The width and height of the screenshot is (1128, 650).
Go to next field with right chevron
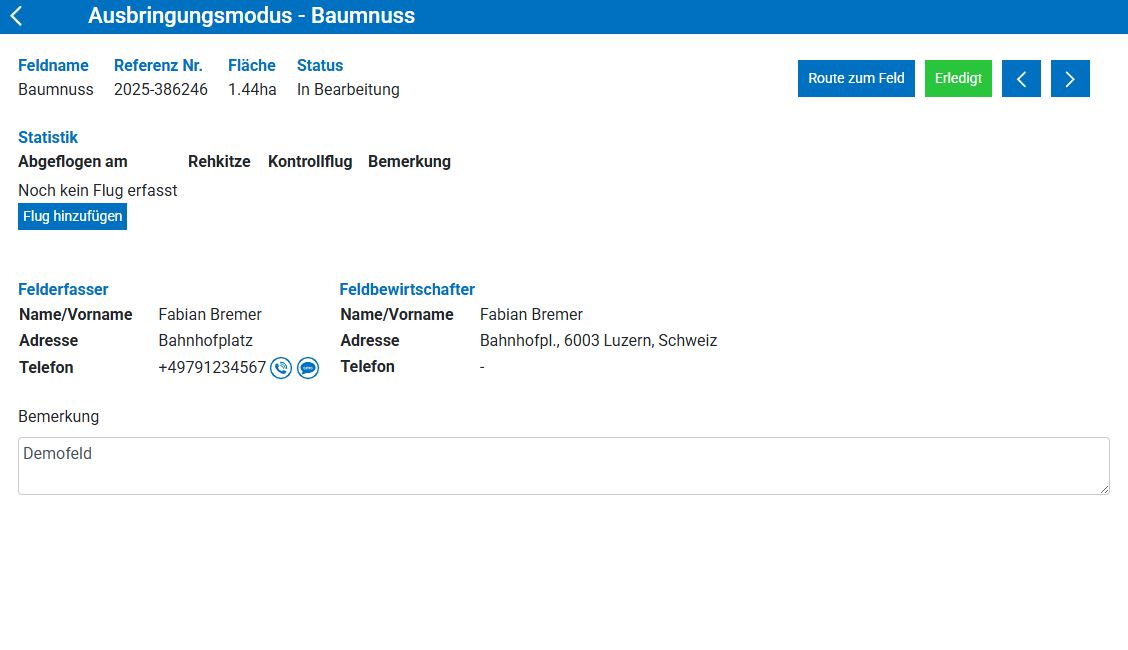pos(1070,79)
